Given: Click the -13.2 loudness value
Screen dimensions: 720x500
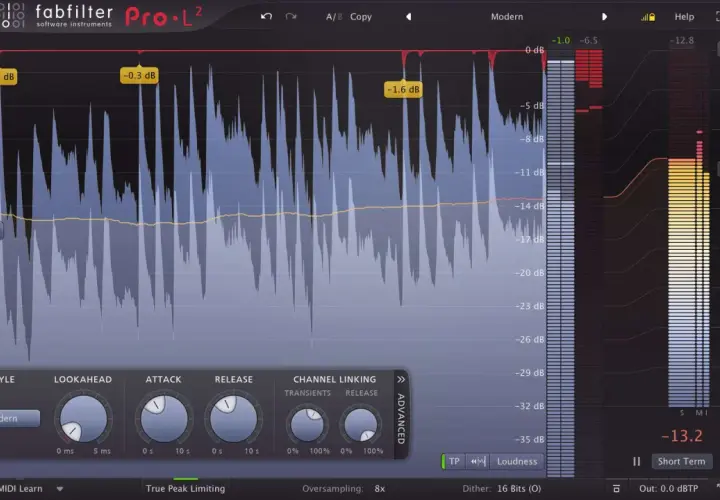Looking at the screenshot, I should click(682, 436).
